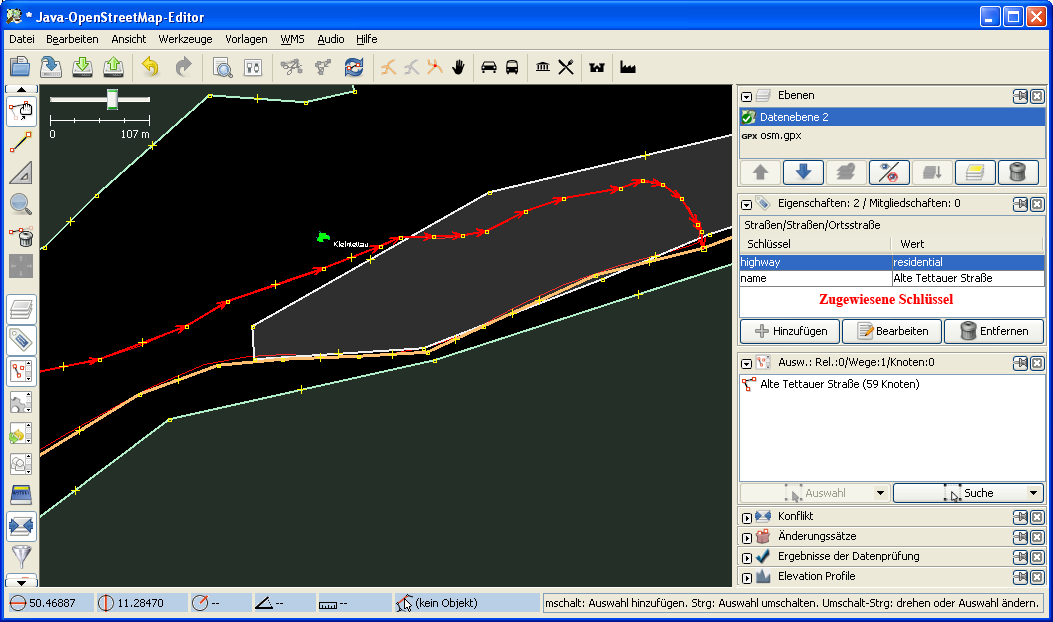
Task: Open the Suche dropdown arrow
Action: (x=1033, y=493)
